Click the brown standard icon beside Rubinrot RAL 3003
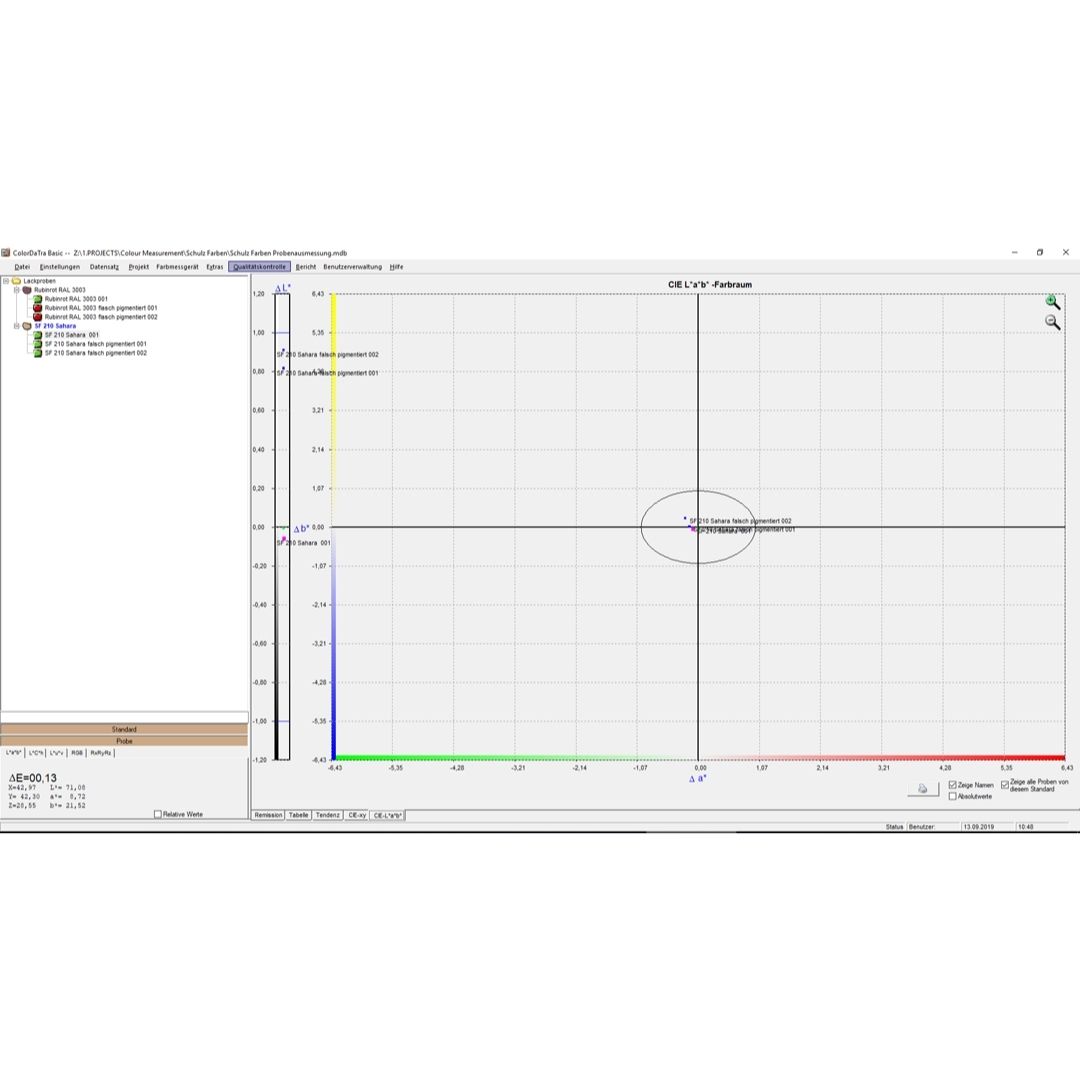 point(26,290)
